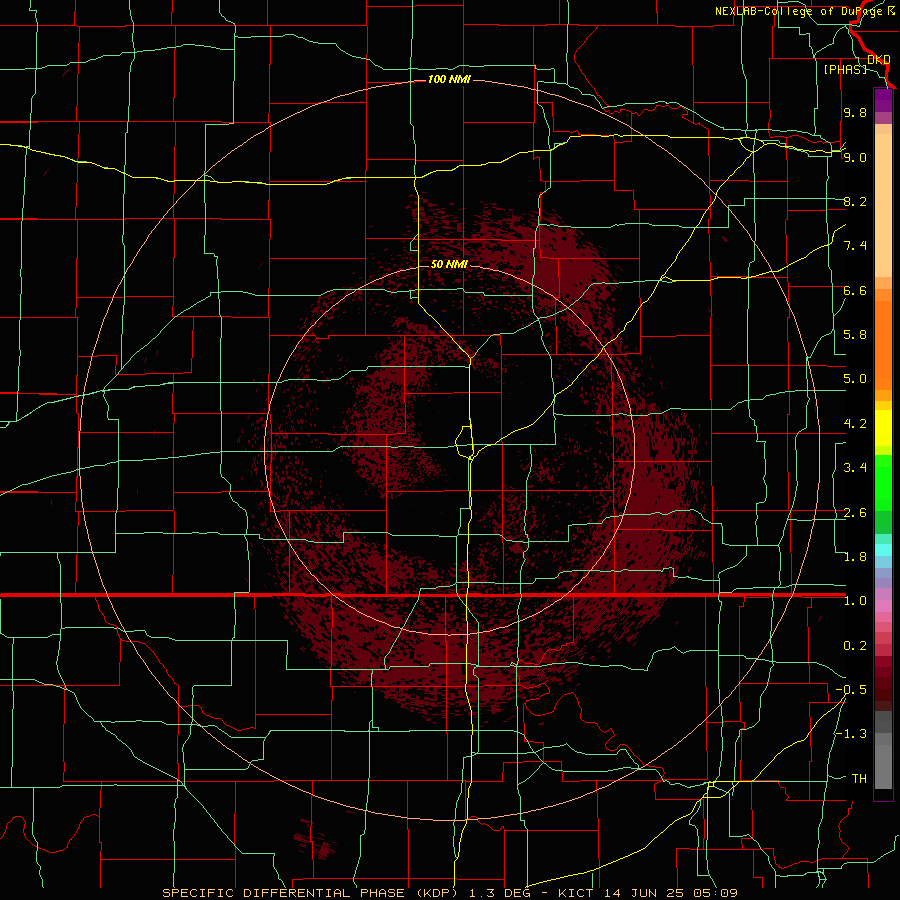Screen dimensions: 900x900
Task: Click the 9.0 scale value
Action: coord(855,157)
